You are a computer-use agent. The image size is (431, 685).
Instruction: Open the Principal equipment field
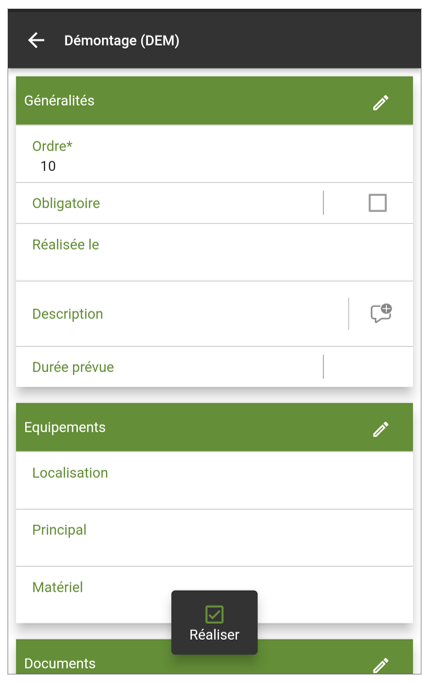(214, 538)
